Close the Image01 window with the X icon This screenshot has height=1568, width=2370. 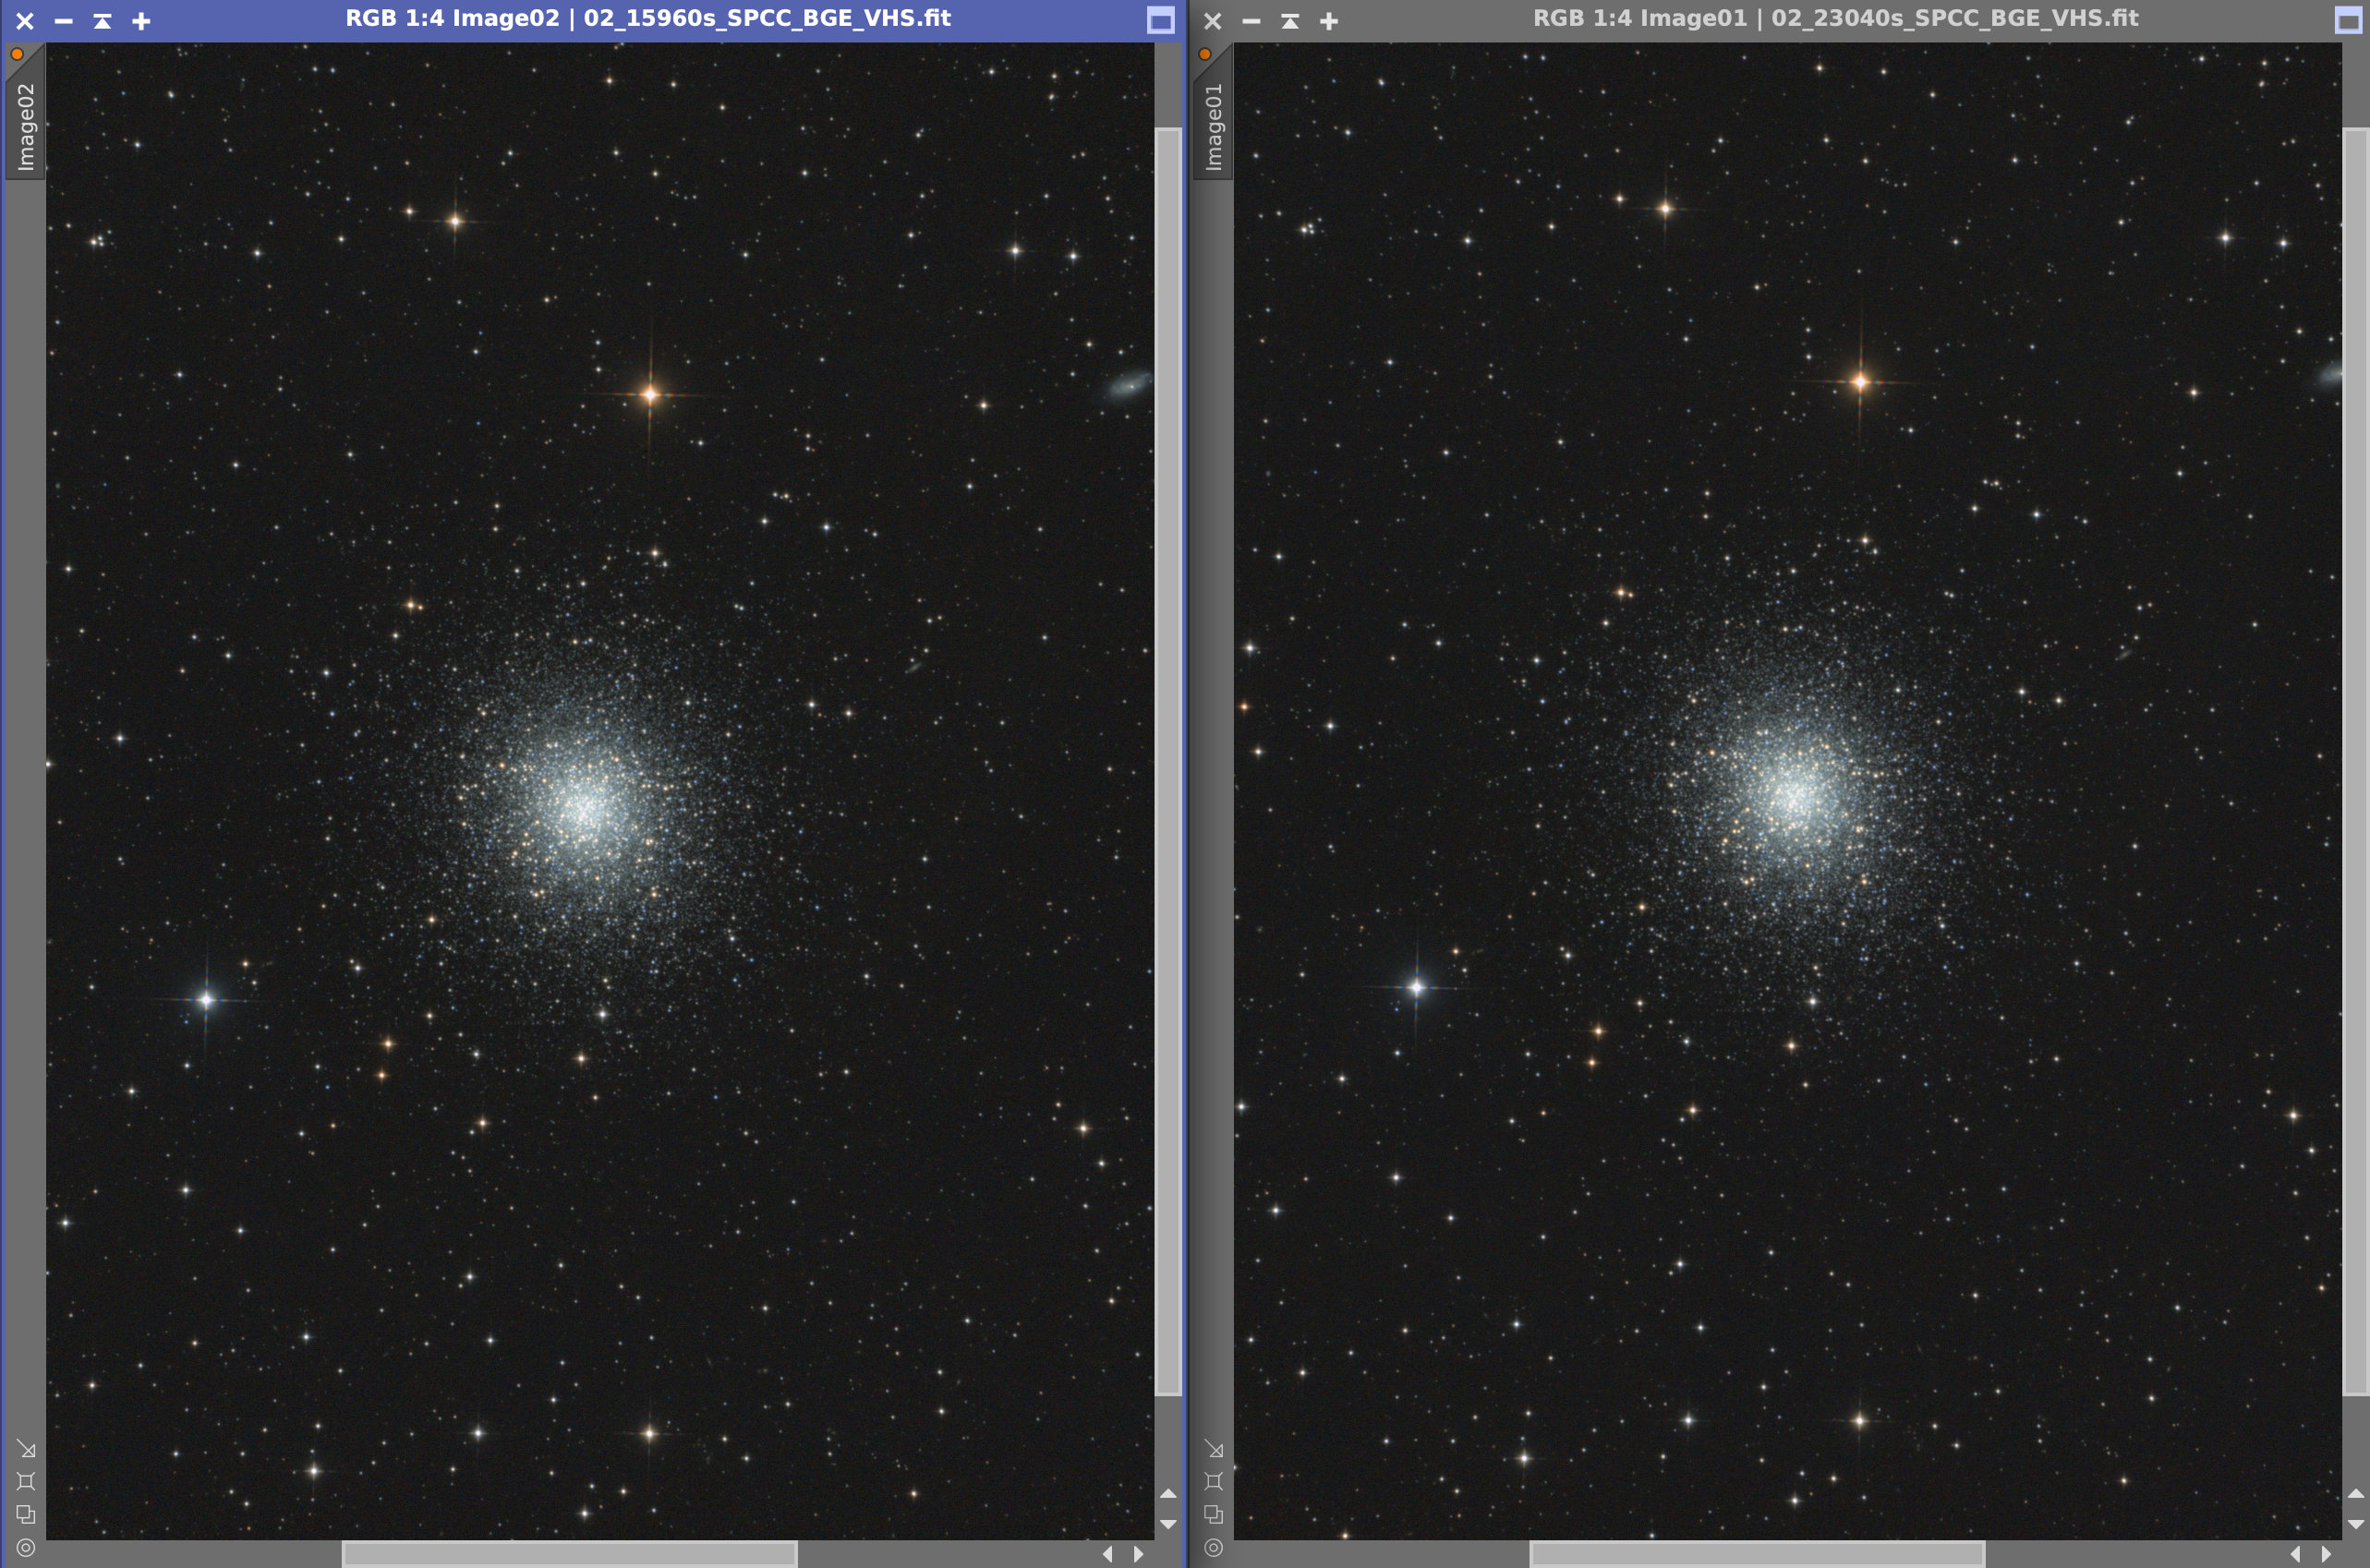click(x=1213, y=21)
